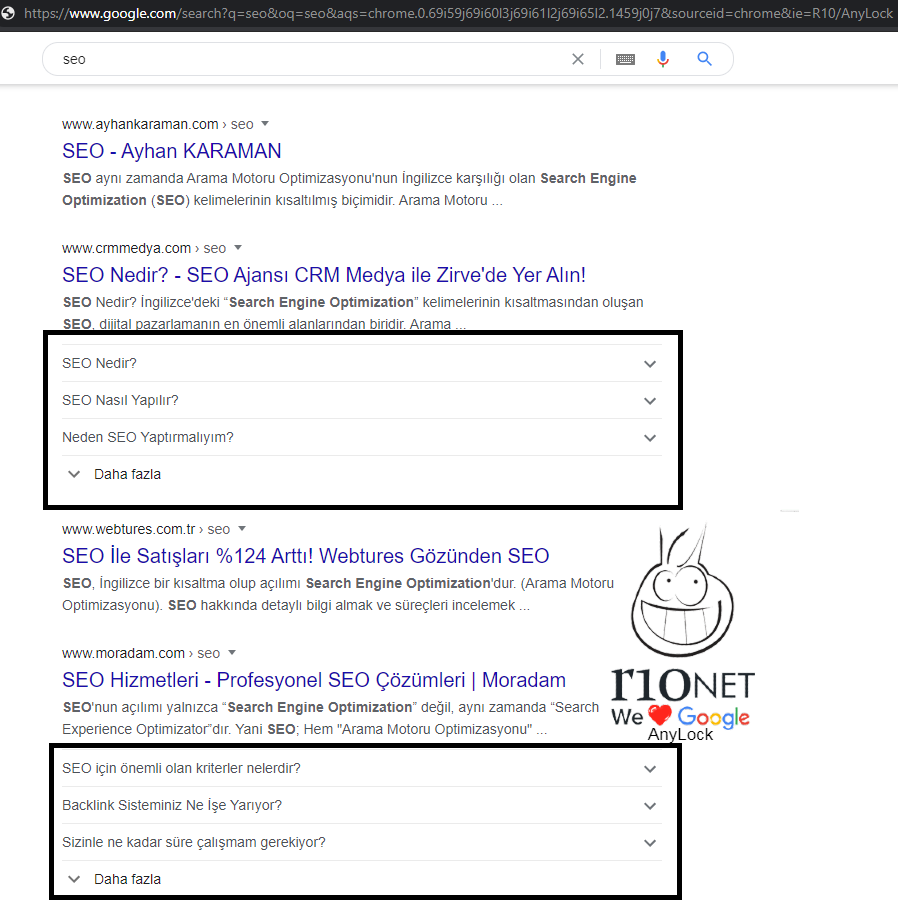The width and height of the screenshot is (898, 916).
Task: Clear the search box with the X icon
Action: pos(578,59)
